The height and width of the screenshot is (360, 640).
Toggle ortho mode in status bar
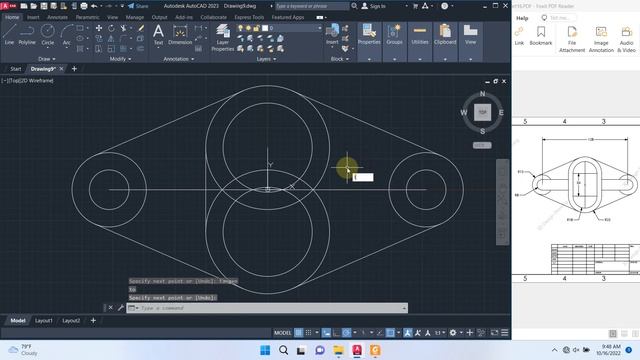coord(336,333)
